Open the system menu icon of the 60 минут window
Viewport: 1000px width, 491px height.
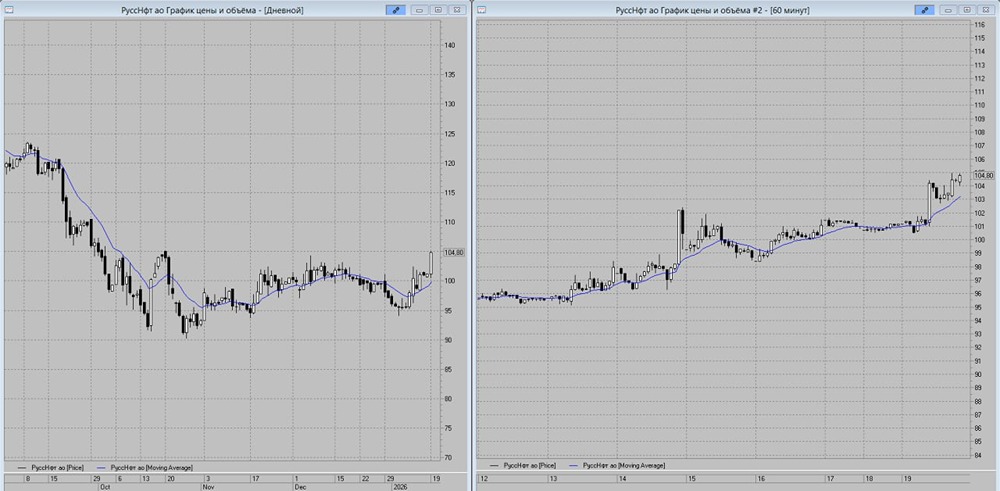tap(482, 10)
